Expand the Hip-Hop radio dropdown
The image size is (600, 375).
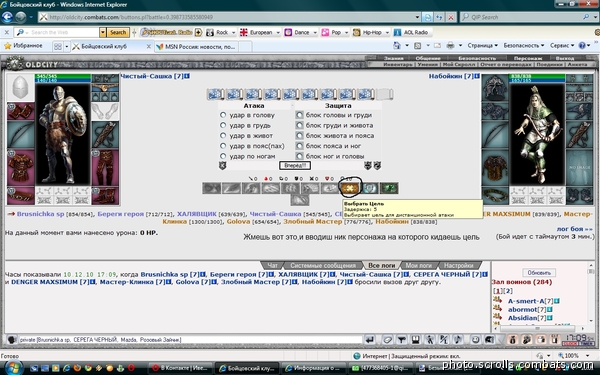pyautogui.click(x=386, y=33)
